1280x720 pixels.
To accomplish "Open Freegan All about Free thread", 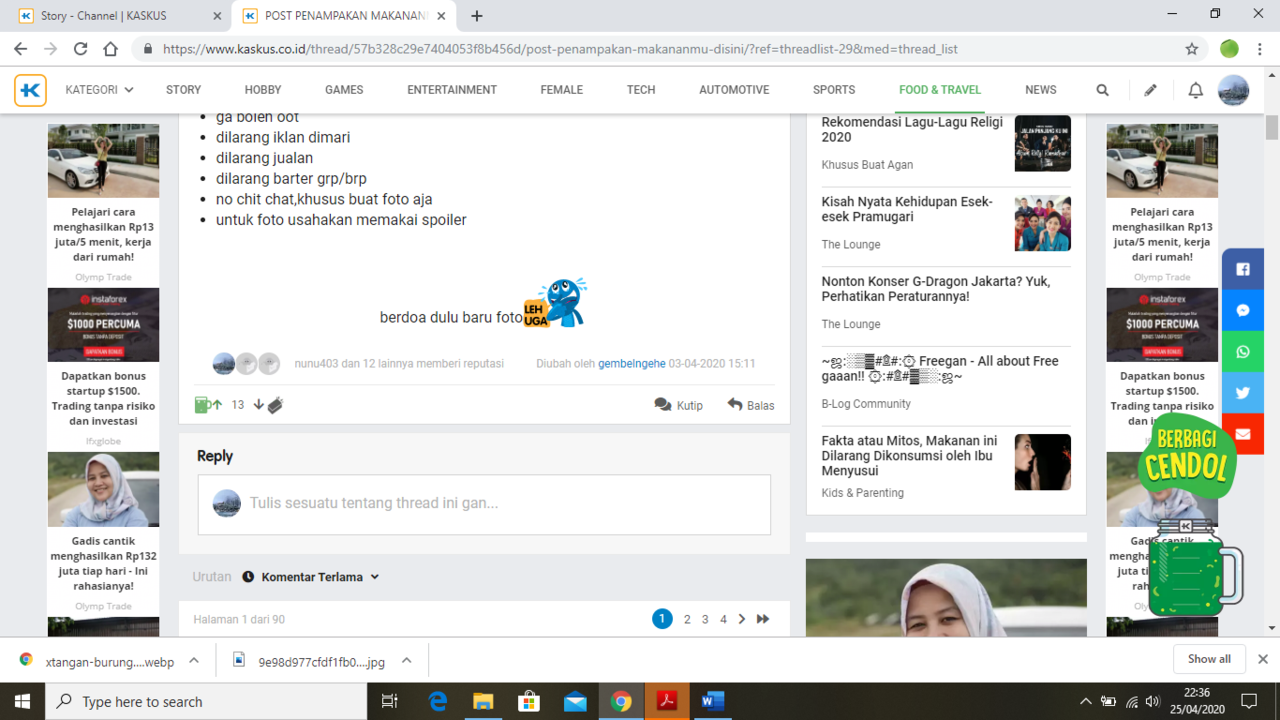I will click(940, 369).
